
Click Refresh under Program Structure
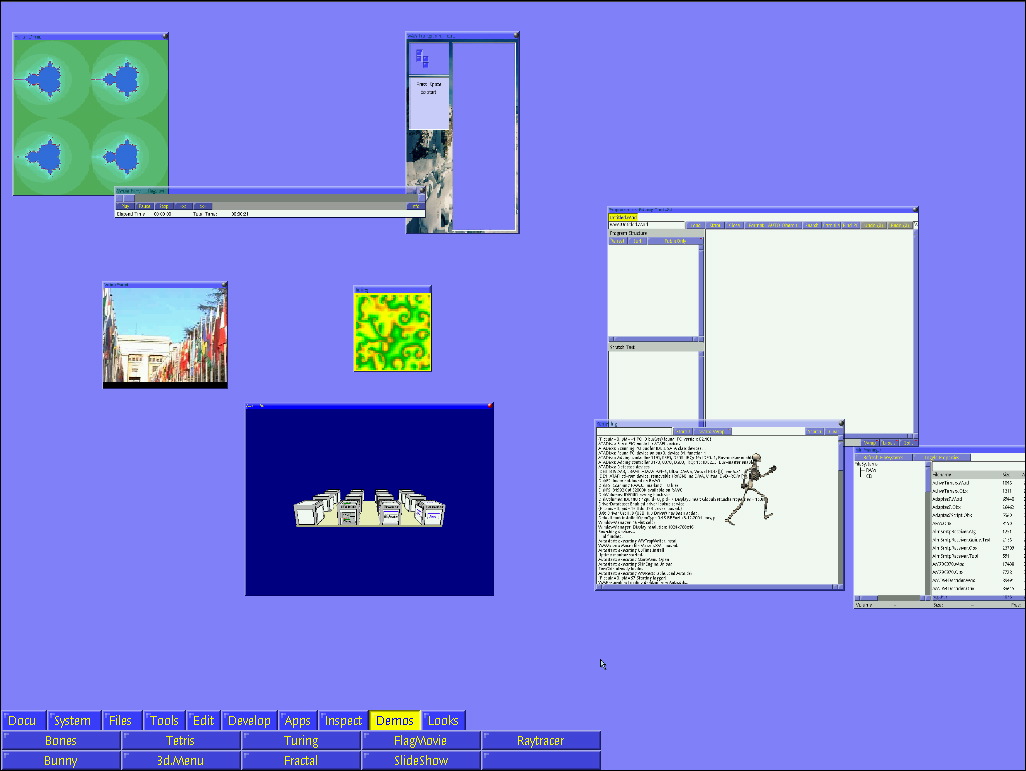(618, 241)
